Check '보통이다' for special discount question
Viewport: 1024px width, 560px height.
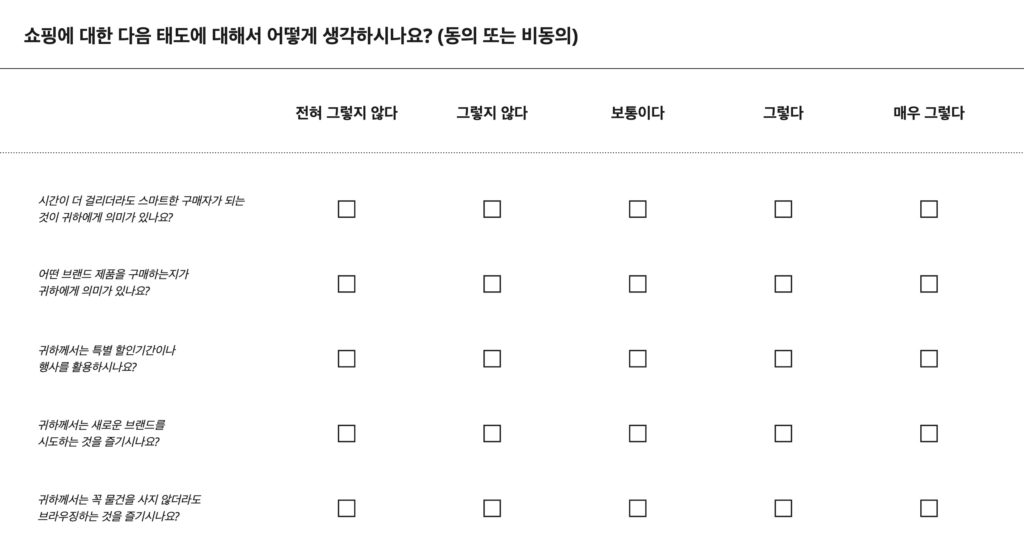click(637, 359)
